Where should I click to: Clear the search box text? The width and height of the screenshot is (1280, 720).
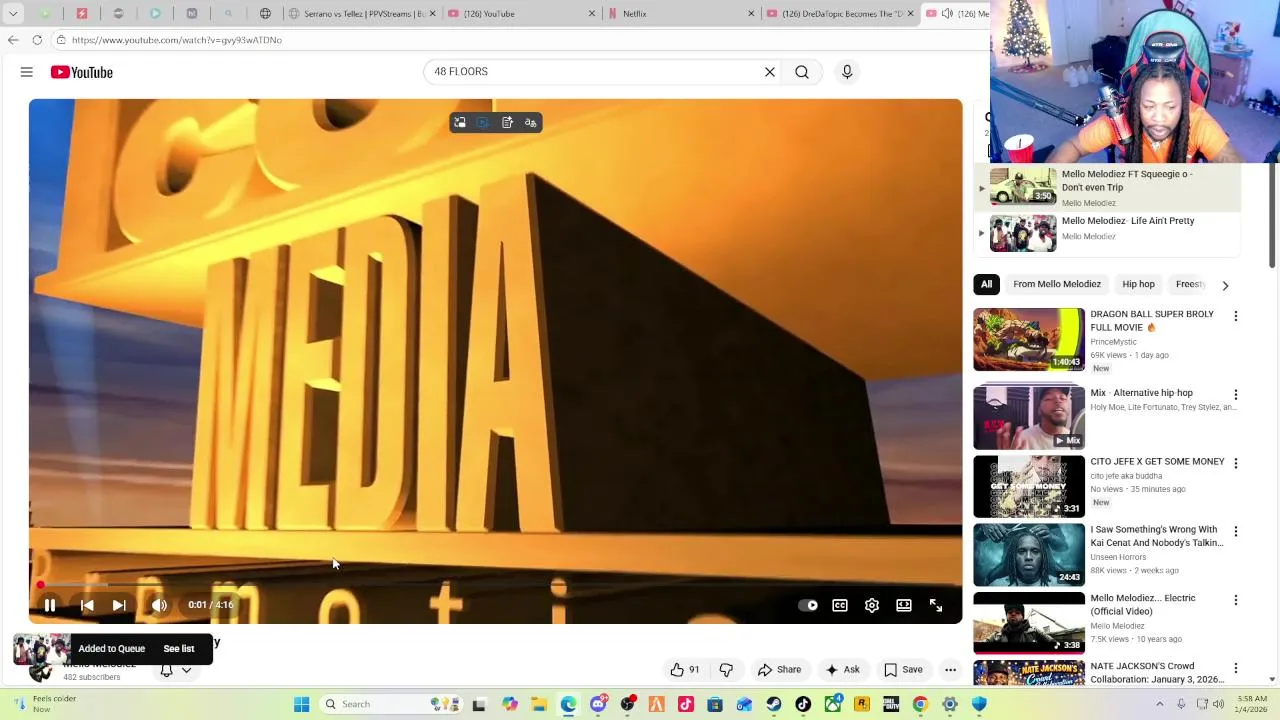pyautogui.click(x=770, y=72)
